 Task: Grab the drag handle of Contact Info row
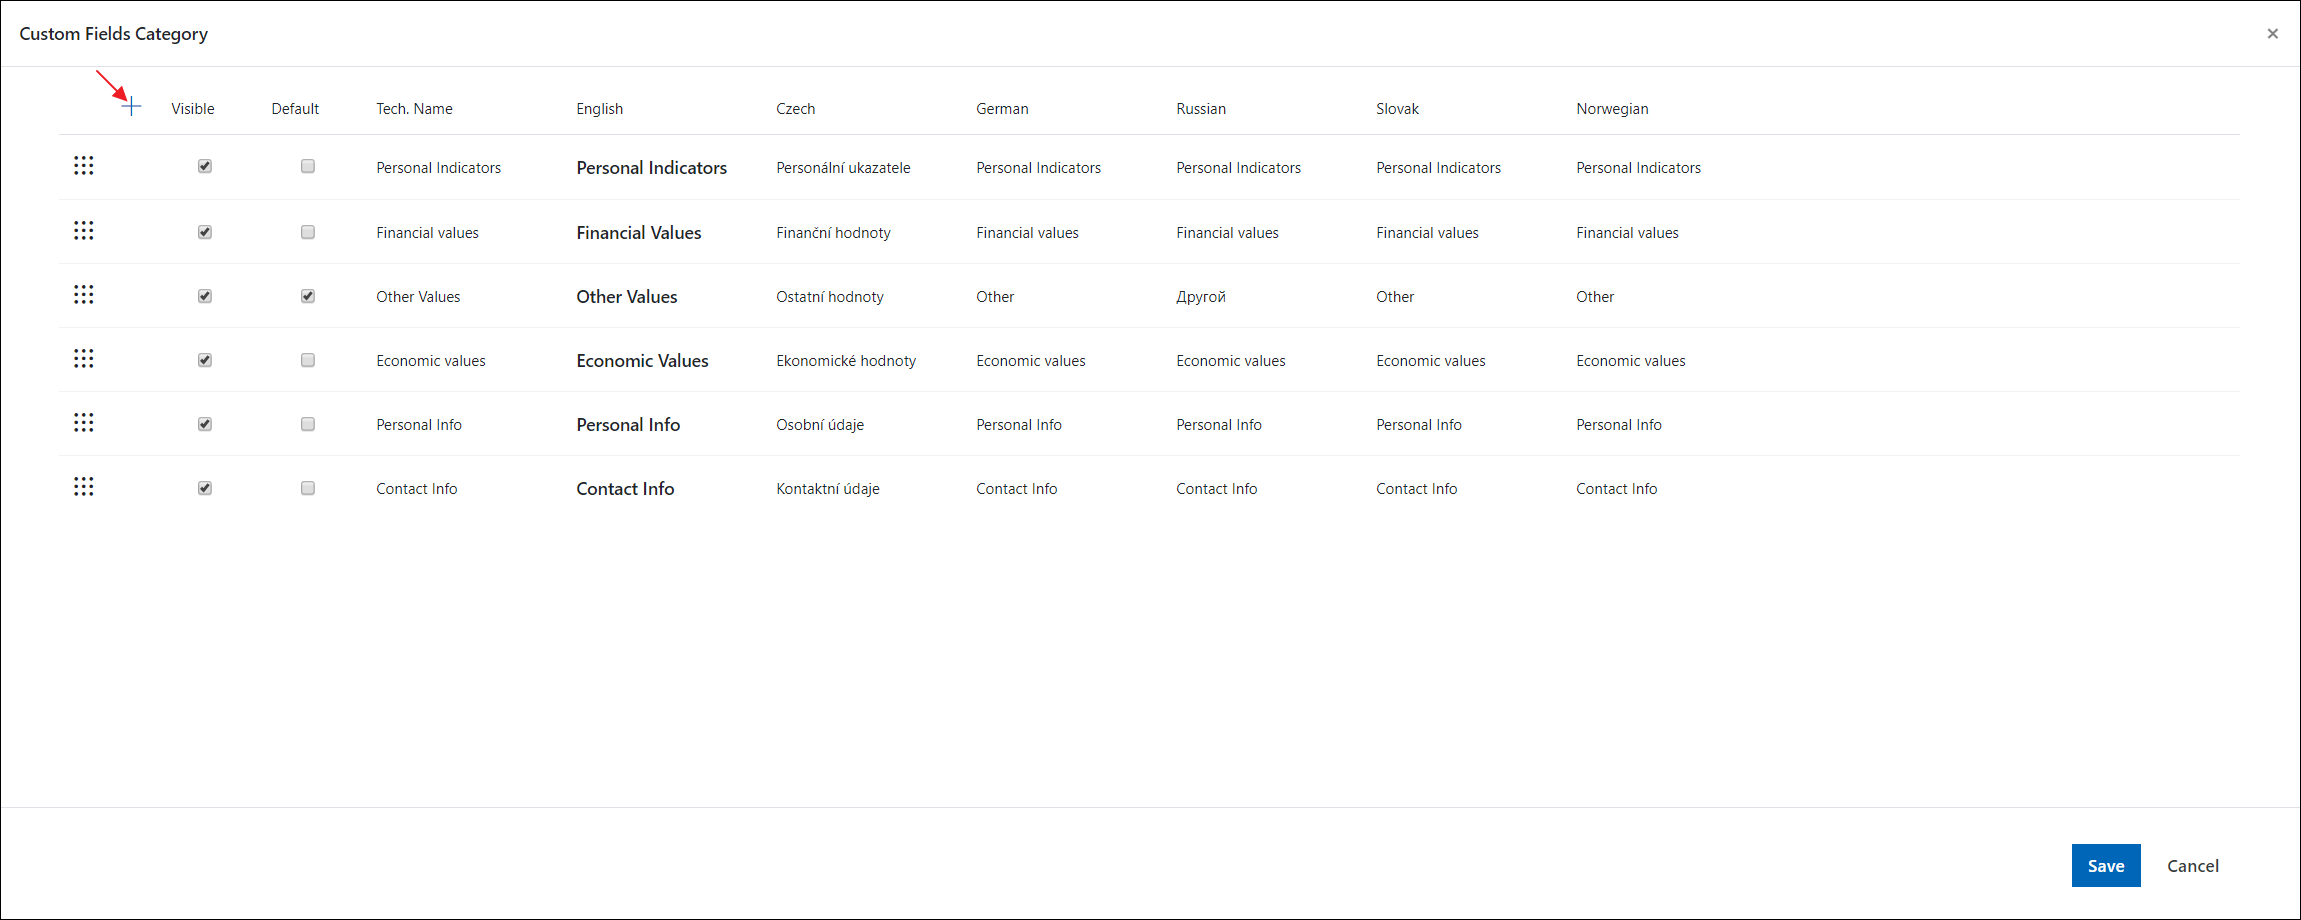[x=84, y=487]
